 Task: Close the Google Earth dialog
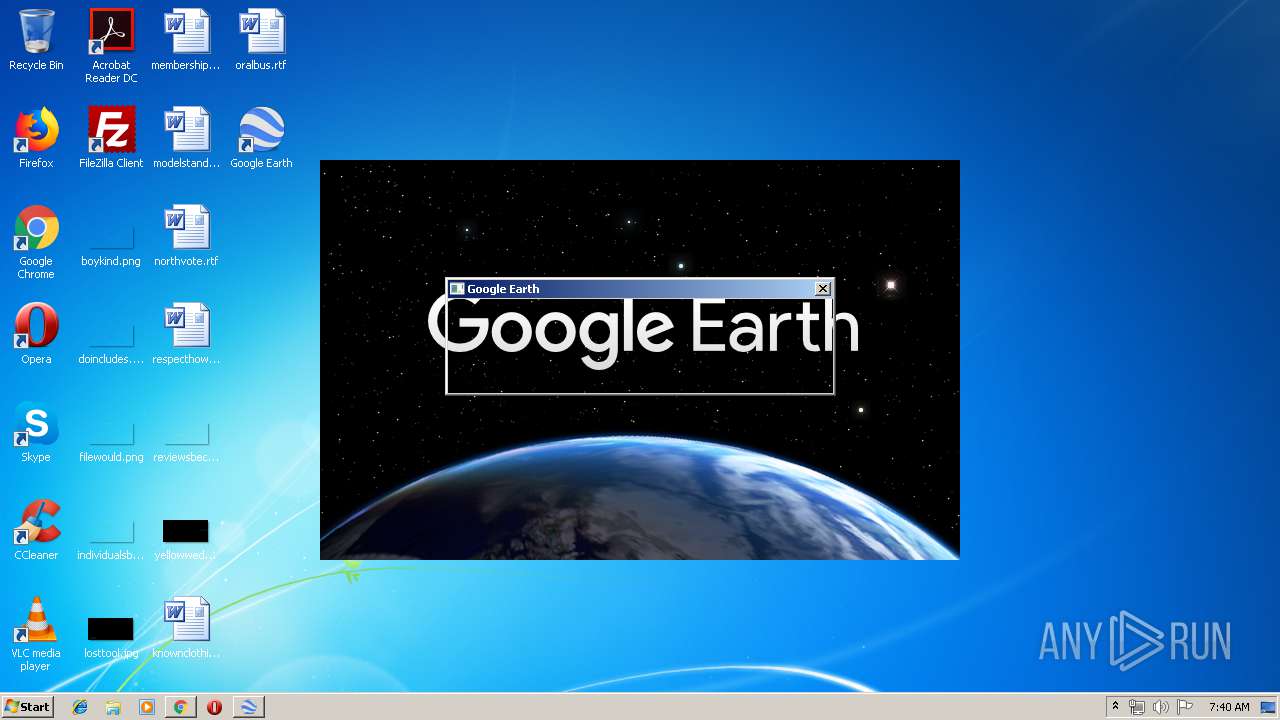click(x=823, y=289)
